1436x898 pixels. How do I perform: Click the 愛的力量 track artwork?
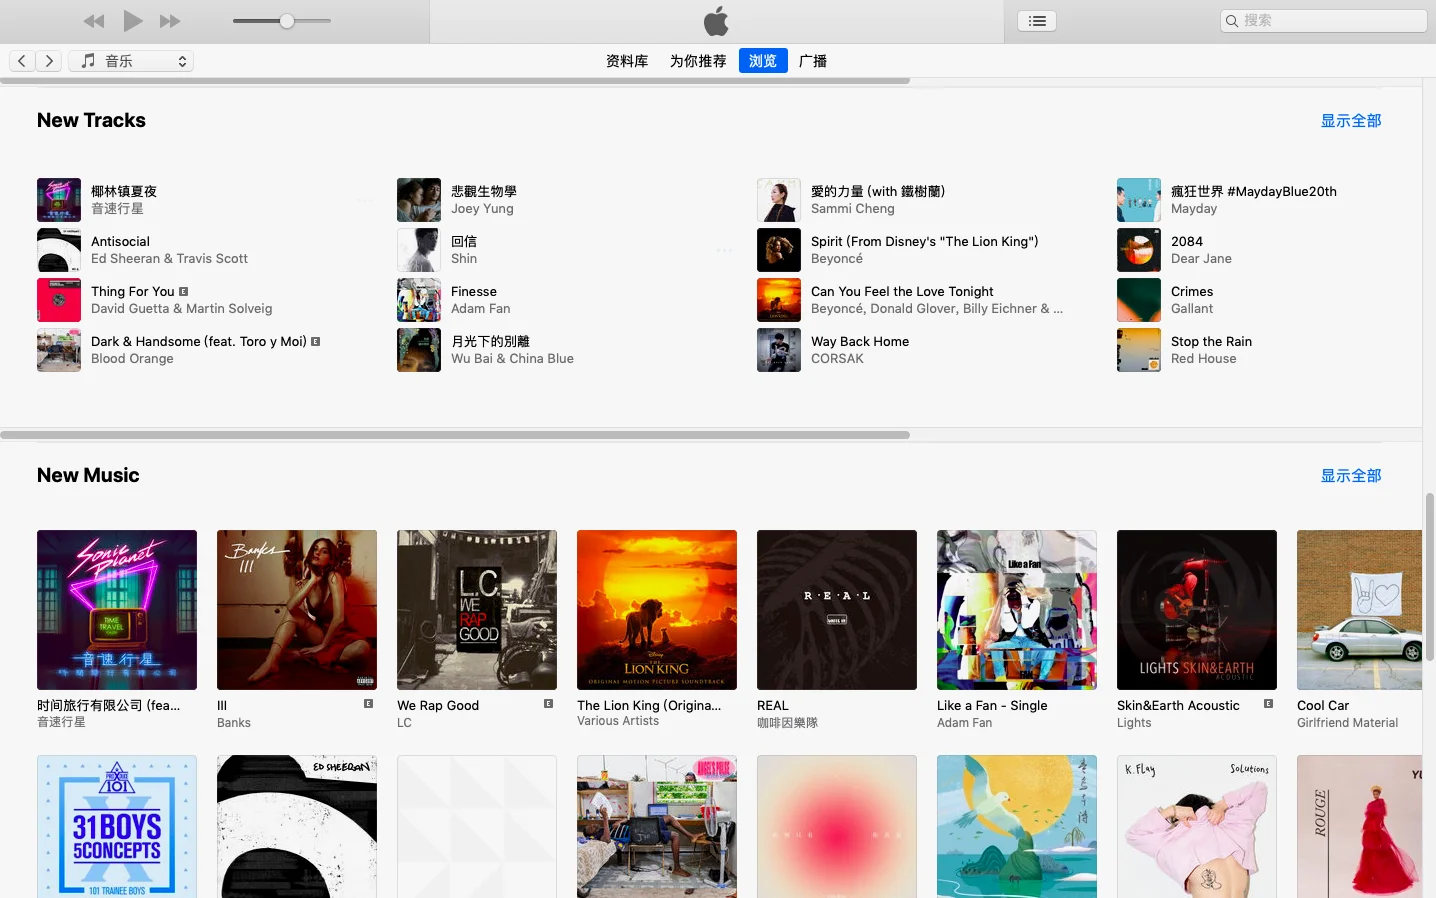pos(779,200)
